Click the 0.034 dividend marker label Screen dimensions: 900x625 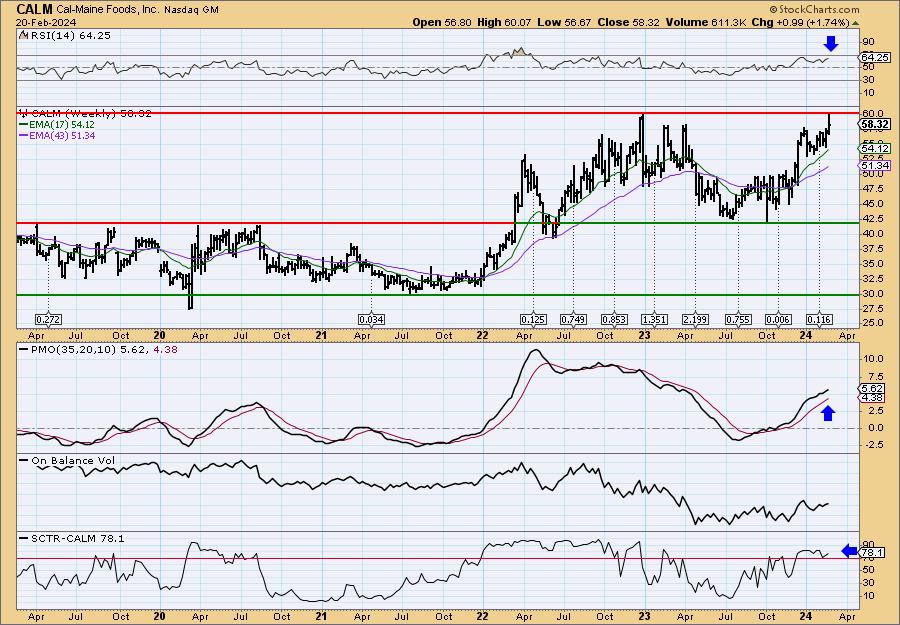(371, 319)
